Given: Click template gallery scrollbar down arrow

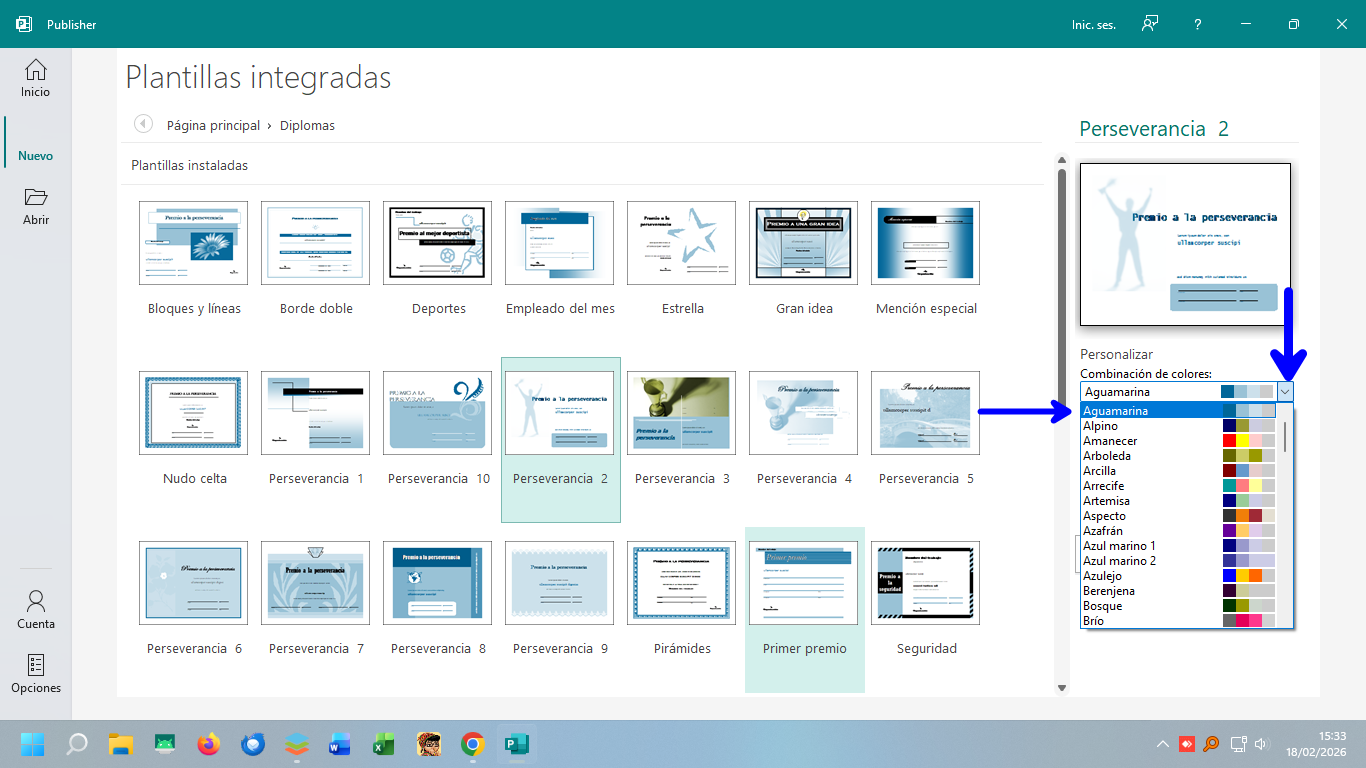Looking at the screenshot, I should pos(1062,687).
